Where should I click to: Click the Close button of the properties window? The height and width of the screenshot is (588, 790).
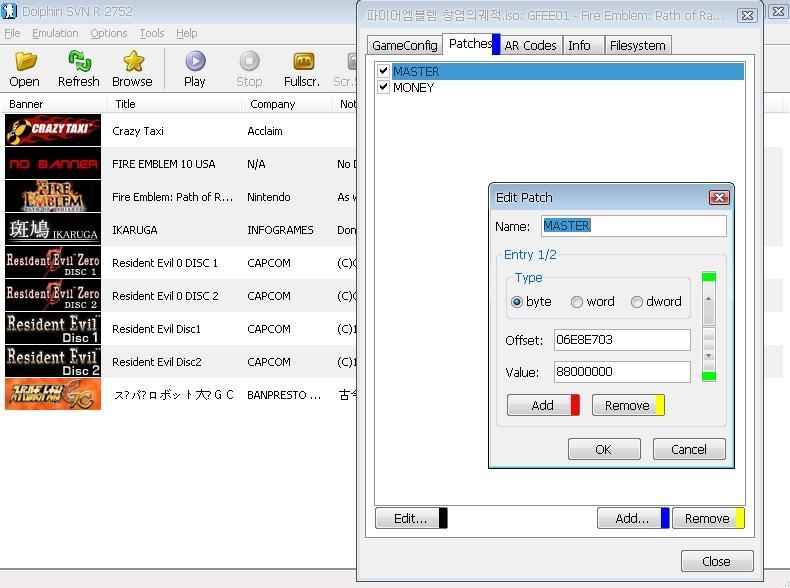tap(717, 561)
